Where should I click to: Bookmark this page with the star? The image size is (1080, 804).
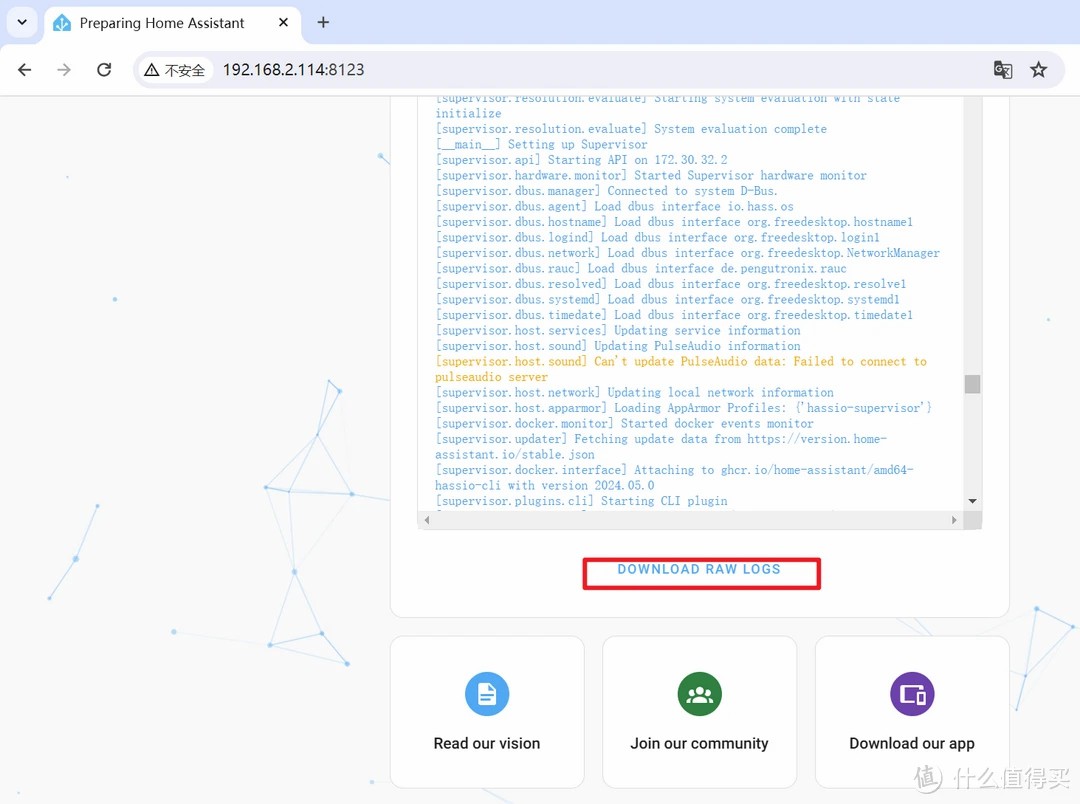click(1039, 70)
